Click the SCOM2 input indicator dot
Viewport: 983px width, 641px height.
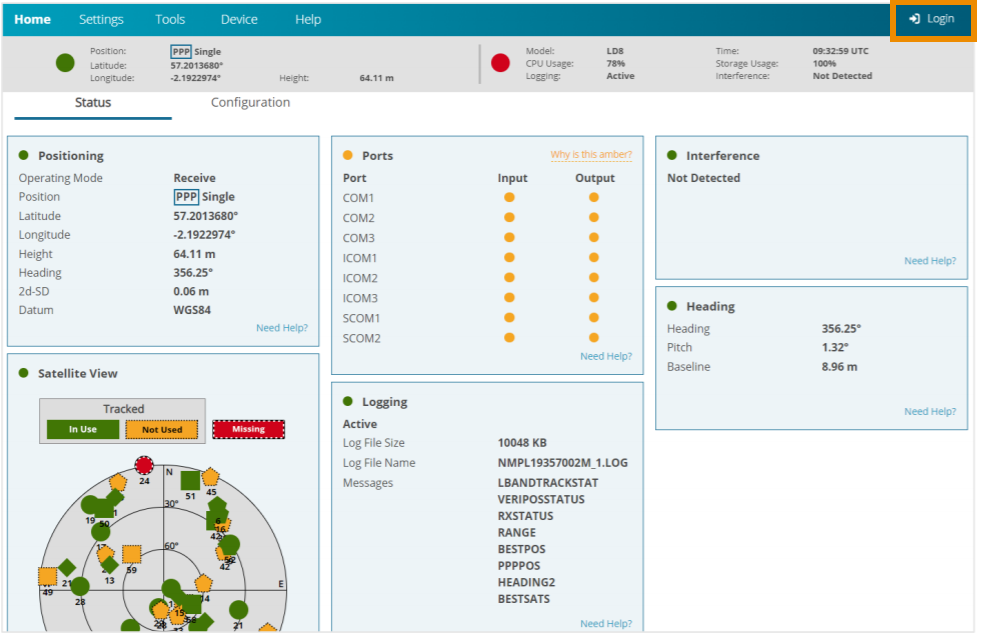point(510,337)
